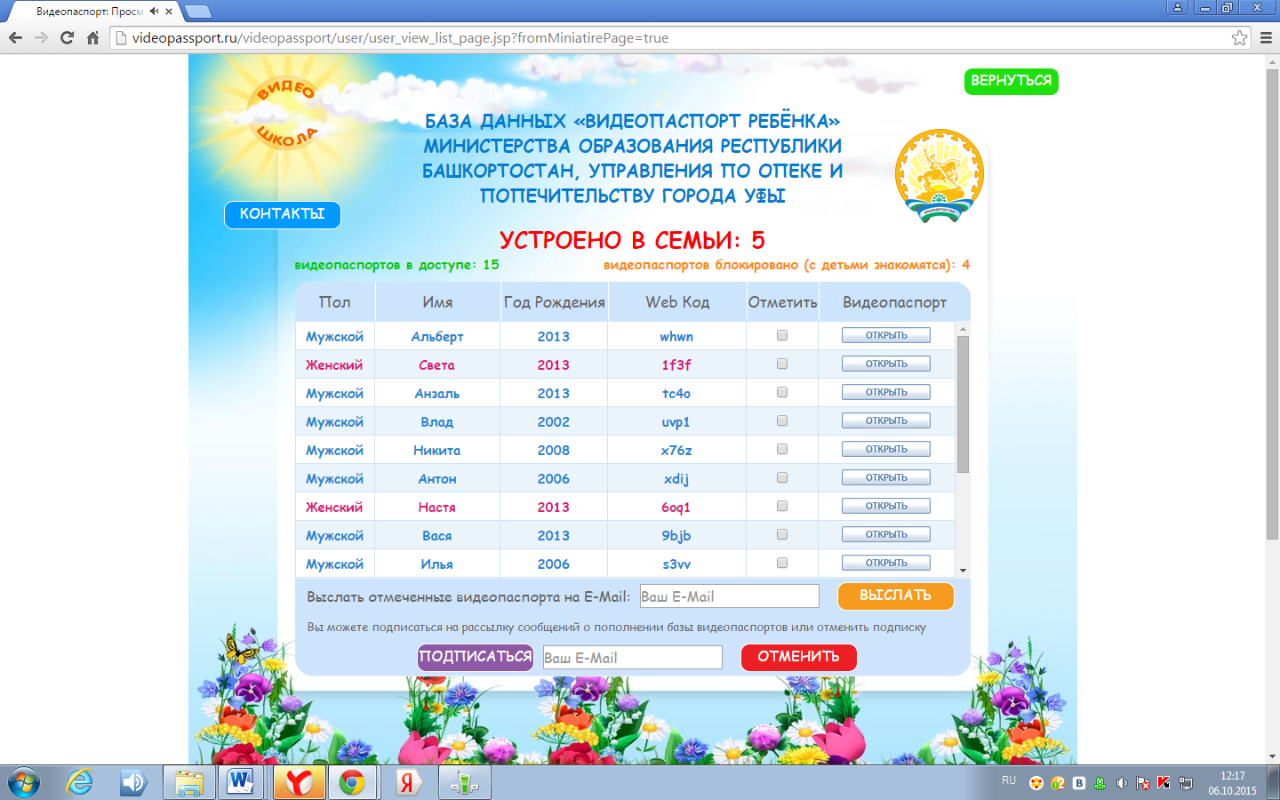Check the box for Света row
The height and width of the screenshot is (800, 1280).
(782, 364)
